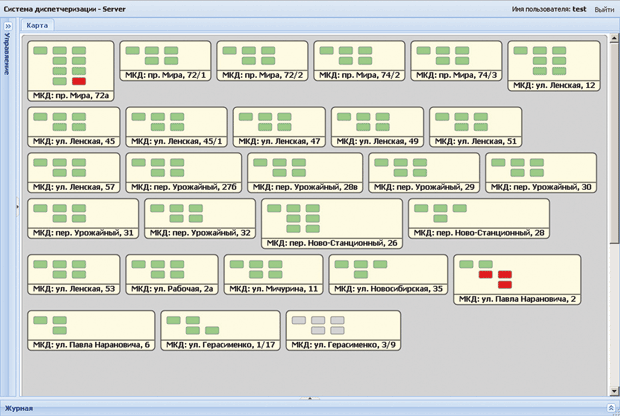This screenshot has height=416, width=620.
Task: Select building card МКД: ул. Ленская, 12
Action: pyautogui.click(x=554, y=66)
